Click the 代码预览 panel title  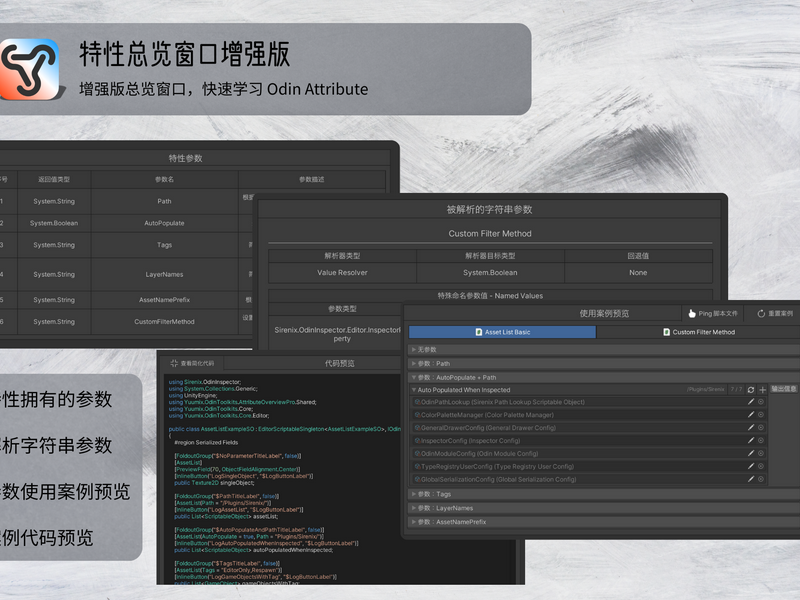click(339, 363)
